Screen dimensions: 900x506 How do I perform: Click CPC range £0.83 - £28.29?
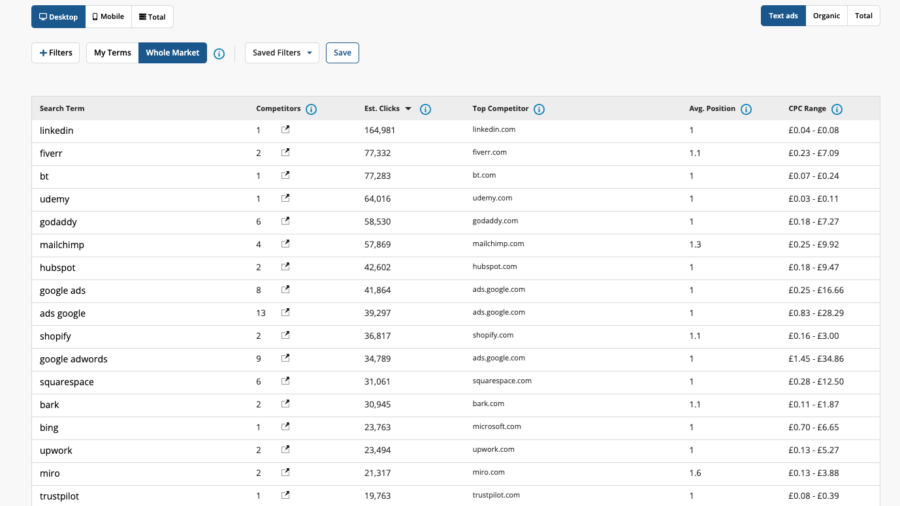[x=816, y=313]
